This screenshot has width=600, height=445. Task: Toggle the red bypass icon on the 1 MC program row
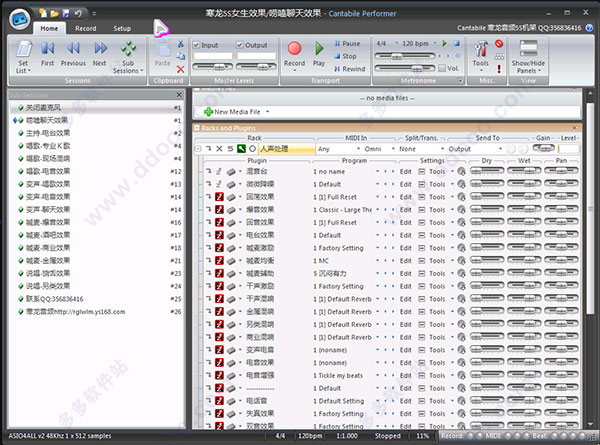pyautogui.click(x=219, y=261)
